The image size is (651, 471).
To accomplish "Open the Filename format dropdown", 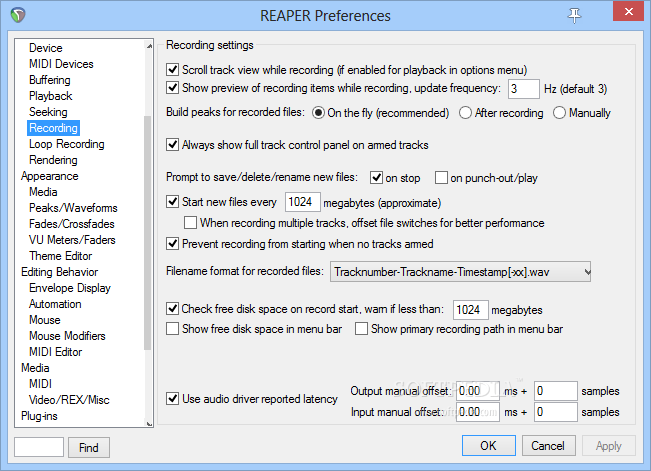I will tap(460, 272).
